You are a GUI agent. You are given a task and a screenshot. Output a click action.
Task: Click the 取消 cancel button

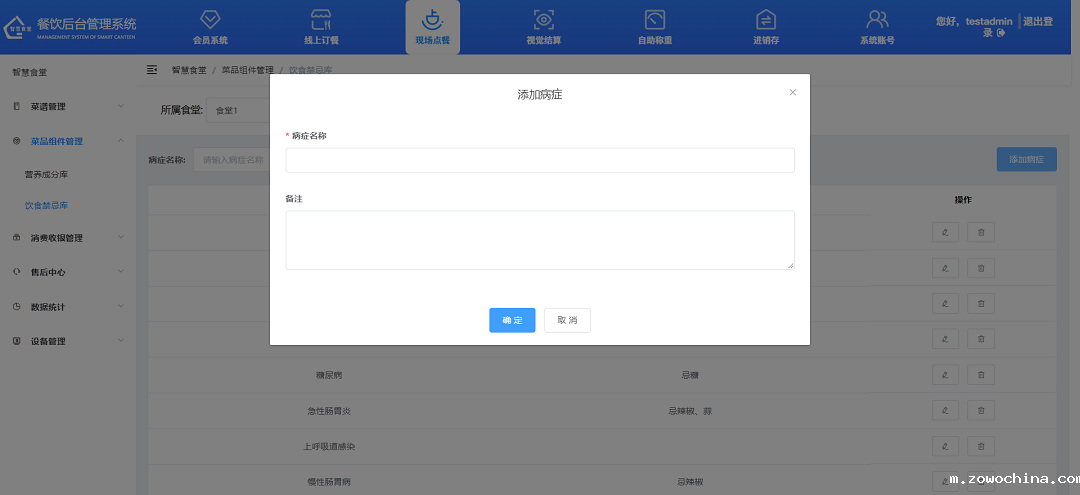click(567, 320)
